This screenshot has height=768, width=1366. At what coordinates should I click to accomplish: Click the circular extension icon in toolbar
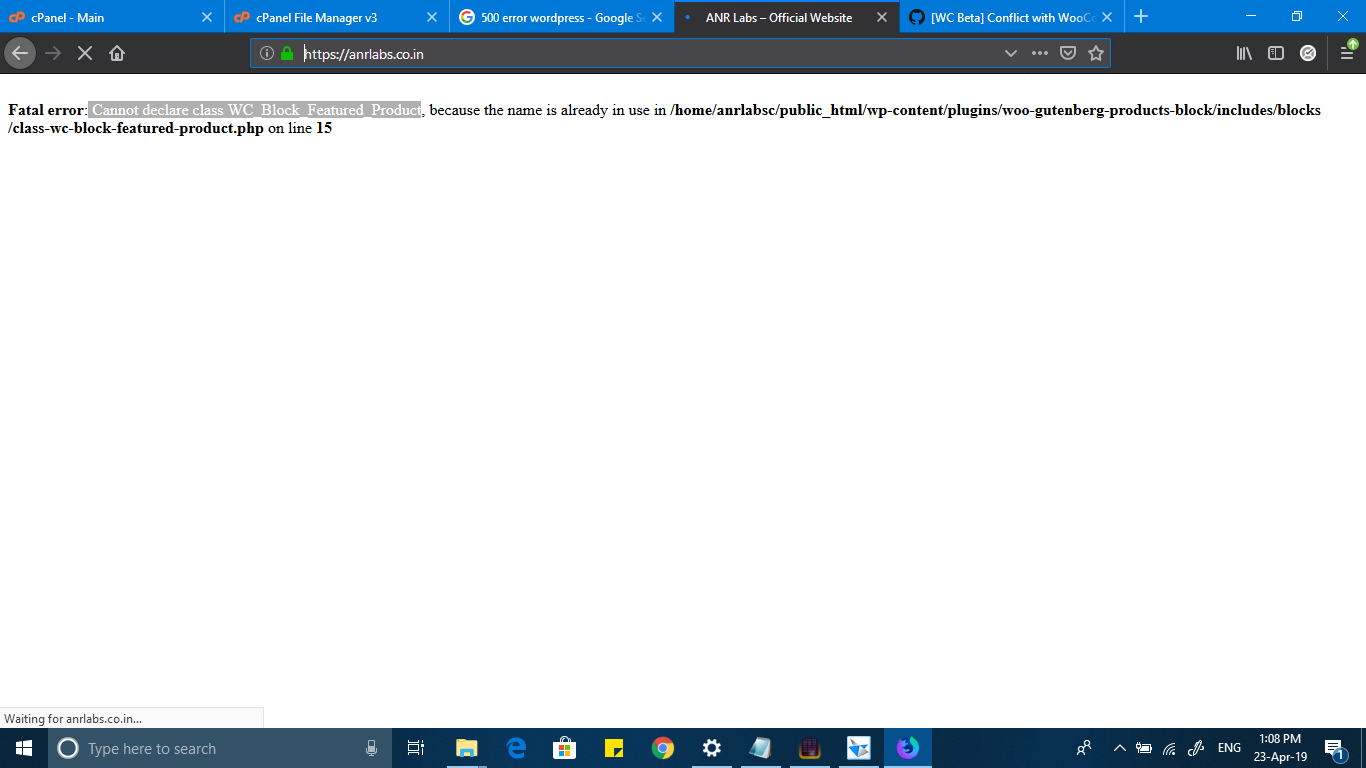pos(1308,53)
